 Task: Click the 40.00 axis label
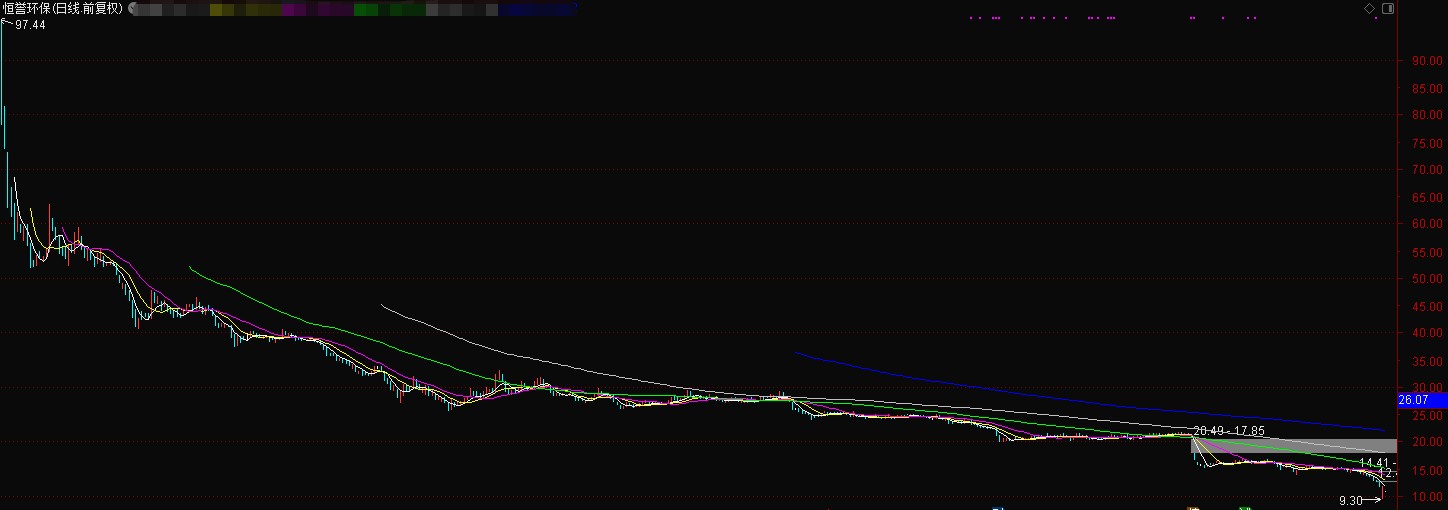pyautogui.click(x=1426, y=333)
